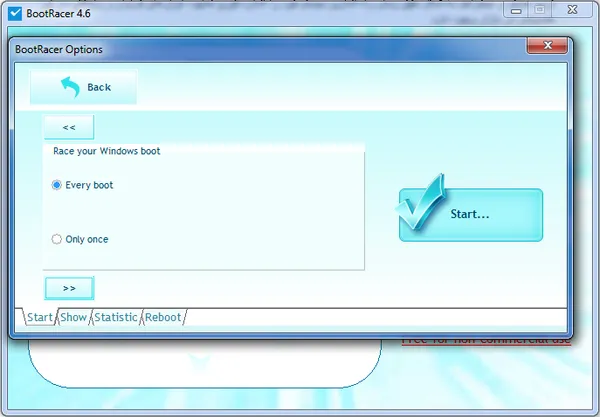This screenshot has height=417, width=600.
Task: Click the large checkmark icon on Start
Action: click(420, 202)
